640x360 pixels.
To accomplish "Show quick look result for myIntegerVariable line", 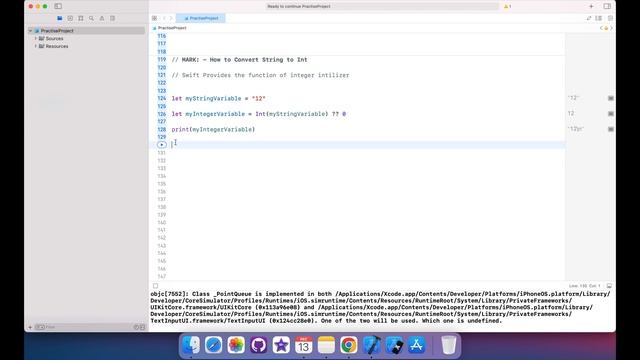I will [611, 114].
